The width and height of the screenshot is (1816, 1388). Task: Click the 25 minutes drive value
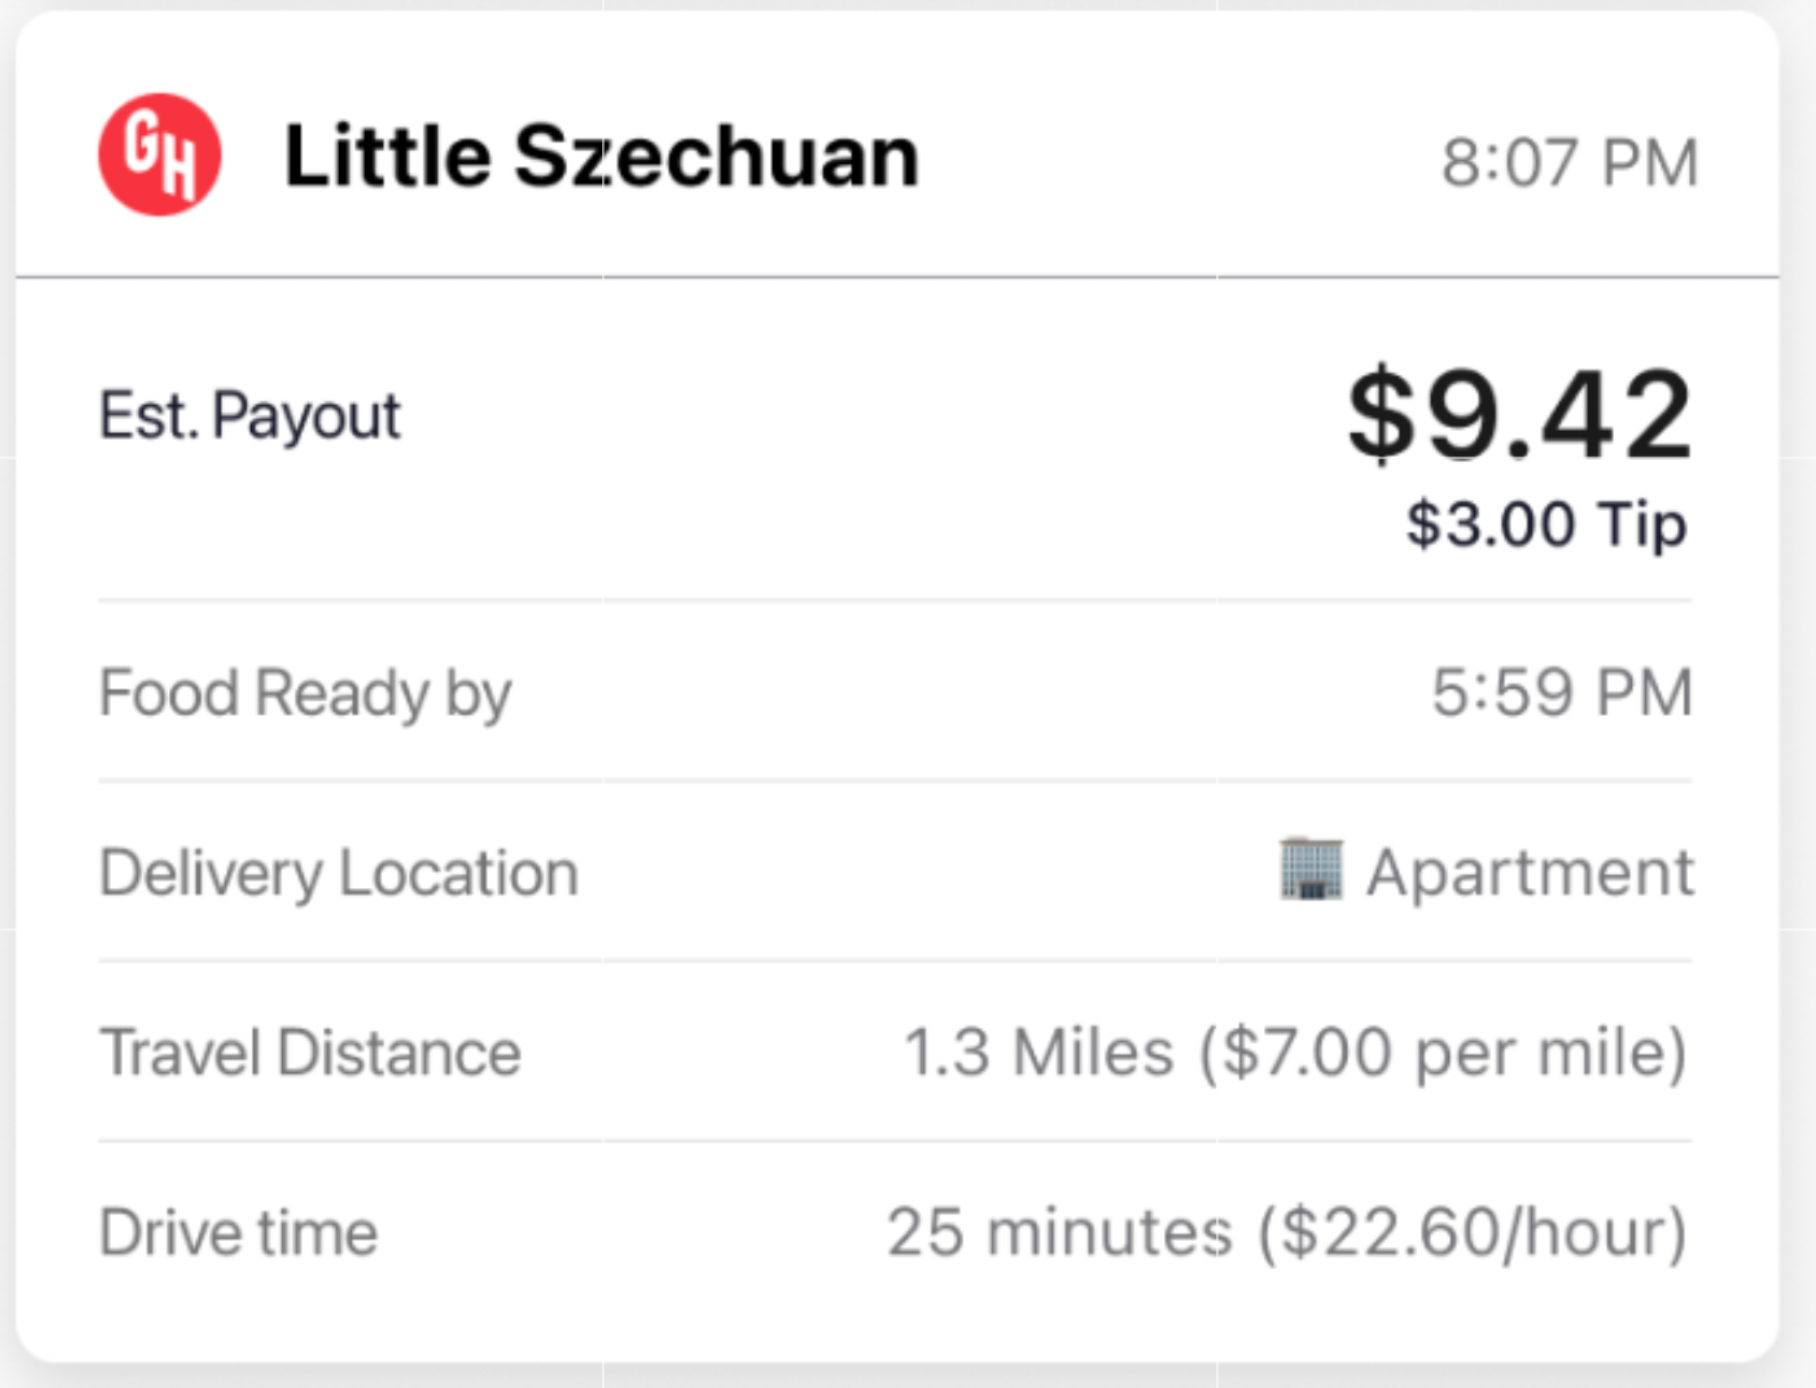(x=1058, y=1232)
